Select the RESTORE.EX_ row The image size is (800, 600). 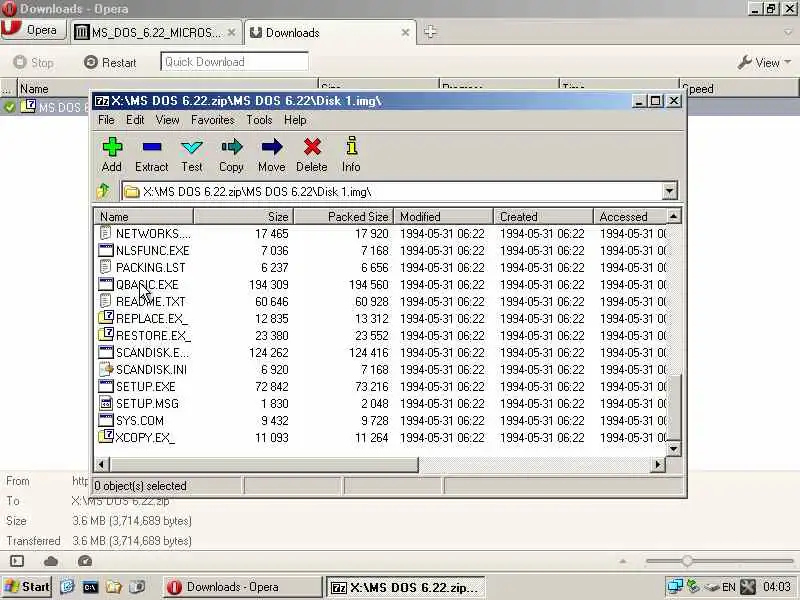pyautogui.click(x=382, y=335)
